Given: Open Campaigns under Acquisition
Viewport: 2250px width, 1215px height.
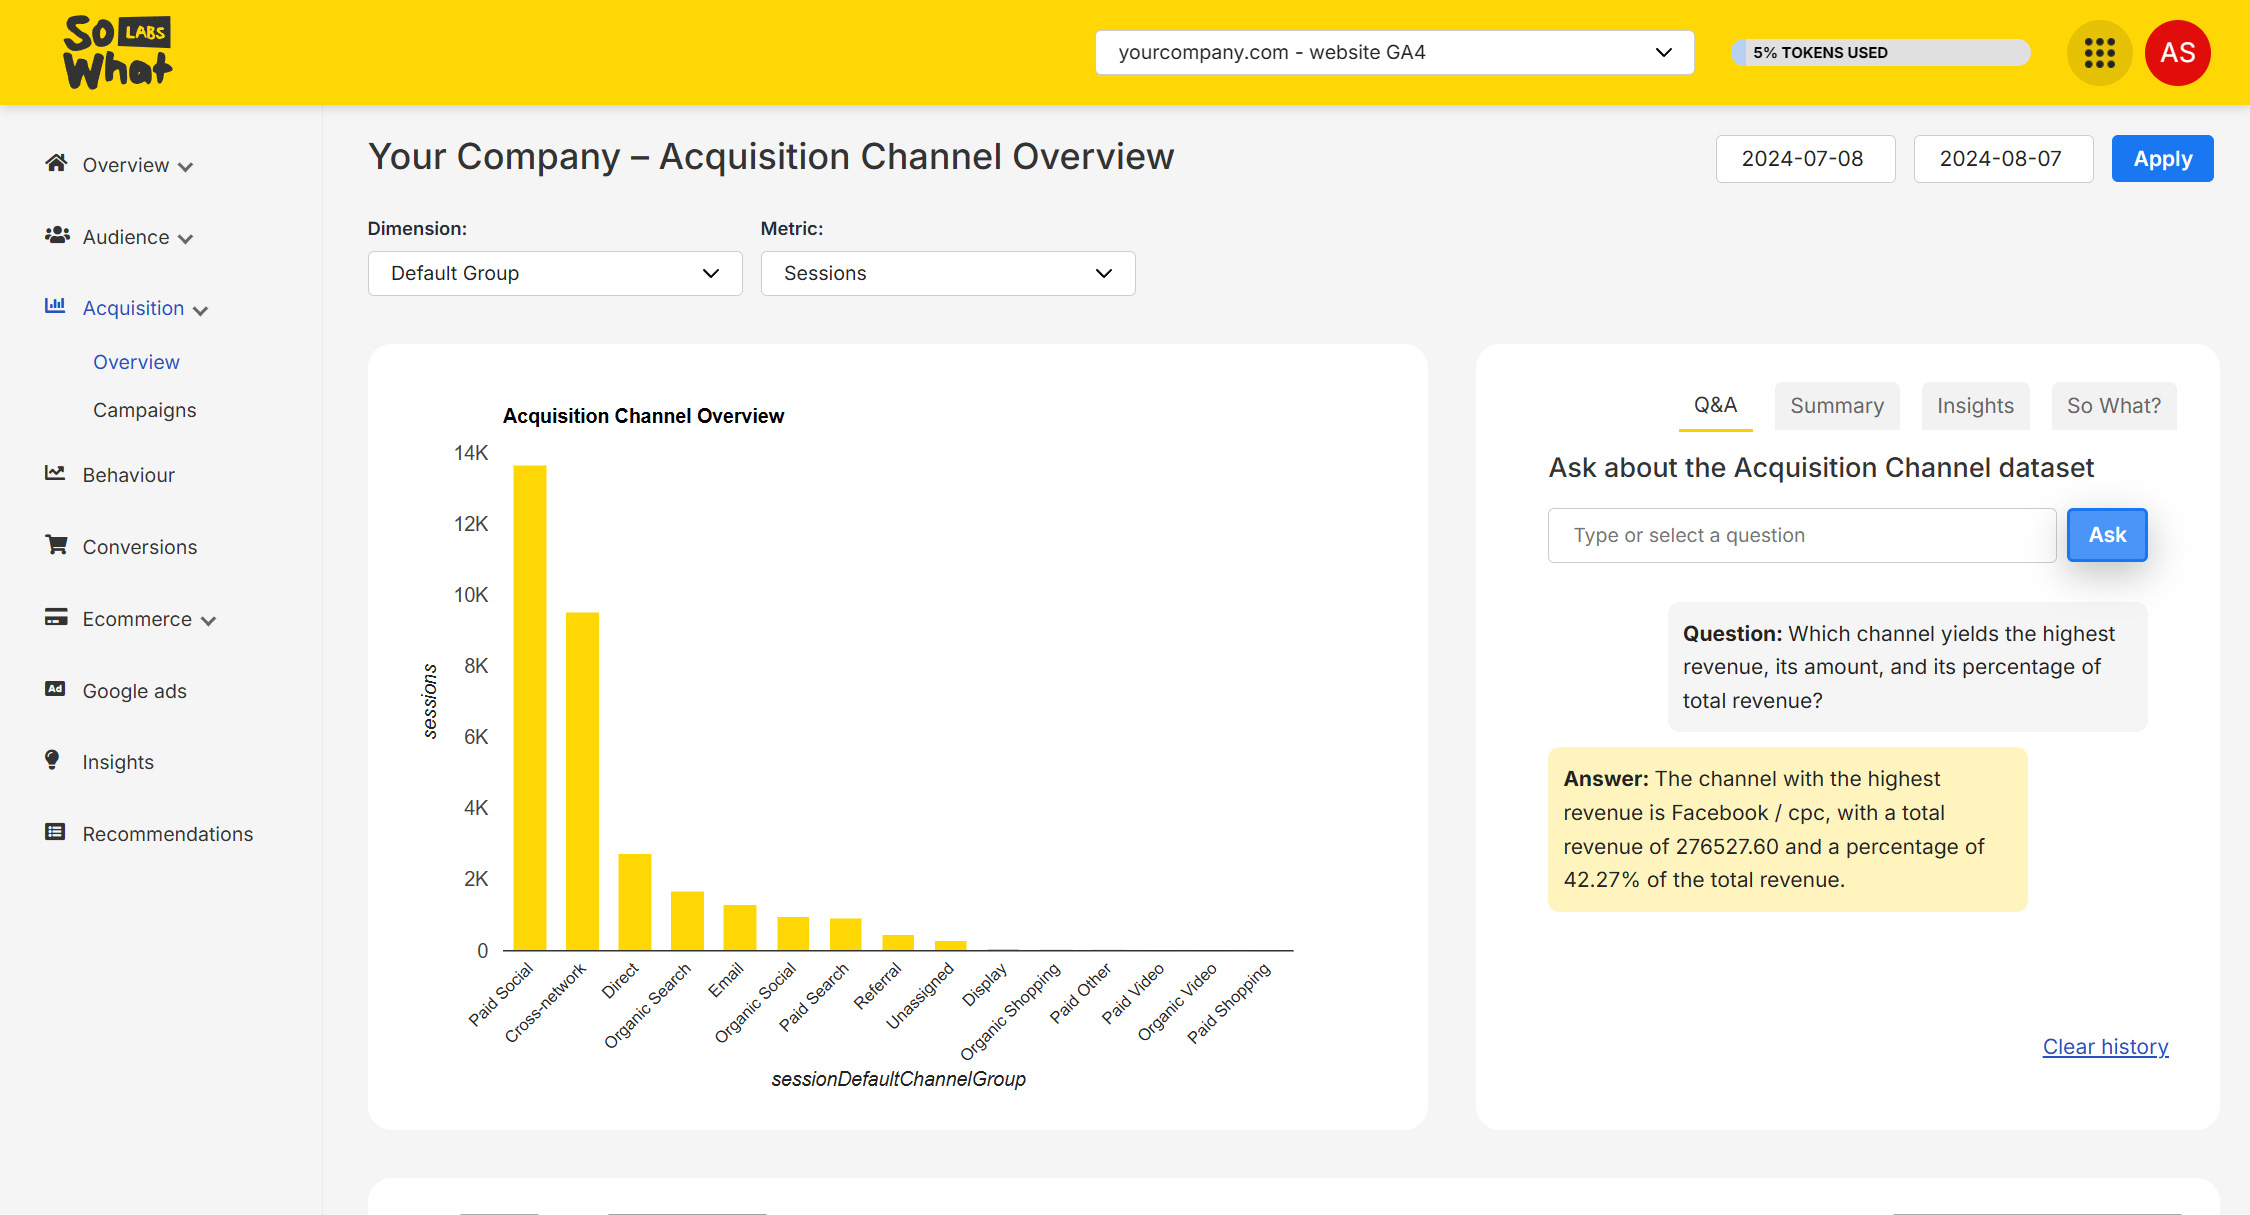Looking at the screenshot, I should [x=144, y=410].
